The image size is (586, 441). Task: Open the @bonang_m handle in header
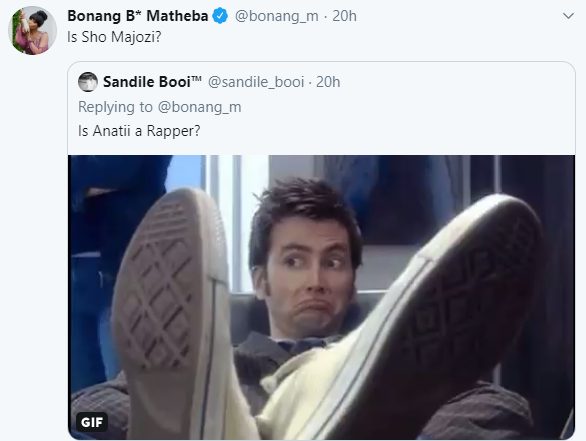tap(277, 16)
